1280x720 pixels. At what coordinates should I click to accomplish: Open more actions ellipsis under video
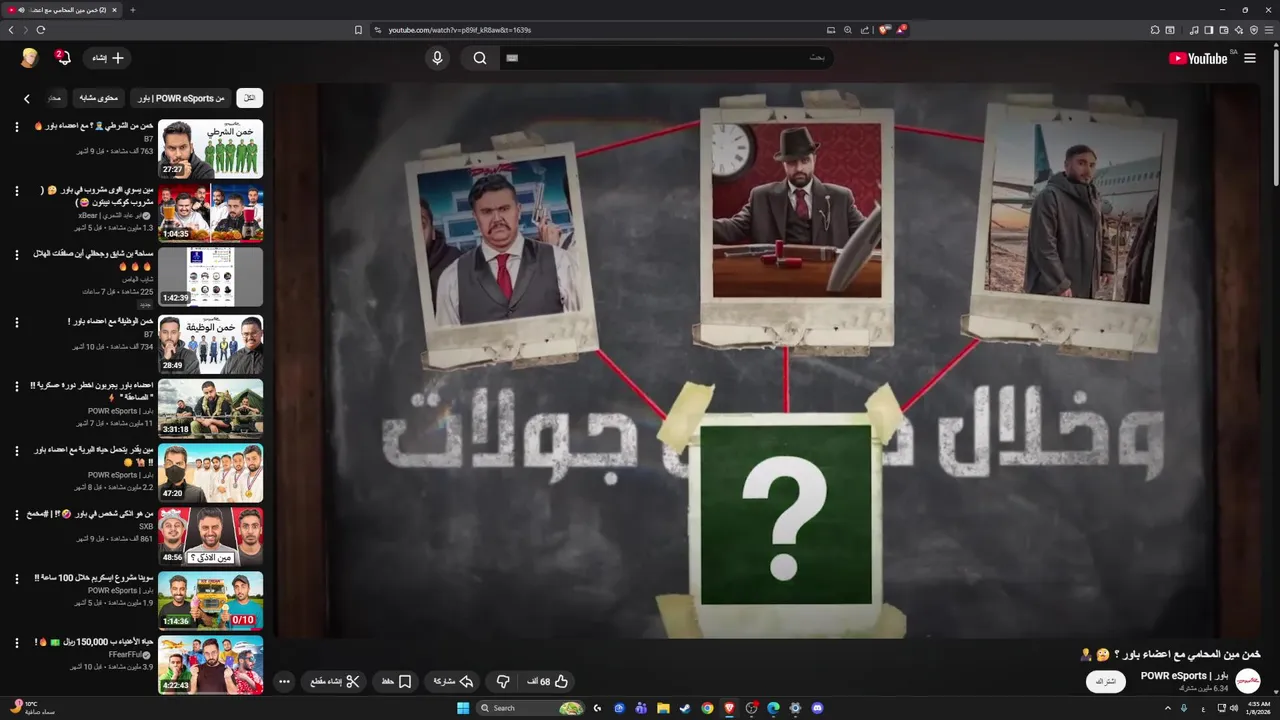(x=284, y=681)
